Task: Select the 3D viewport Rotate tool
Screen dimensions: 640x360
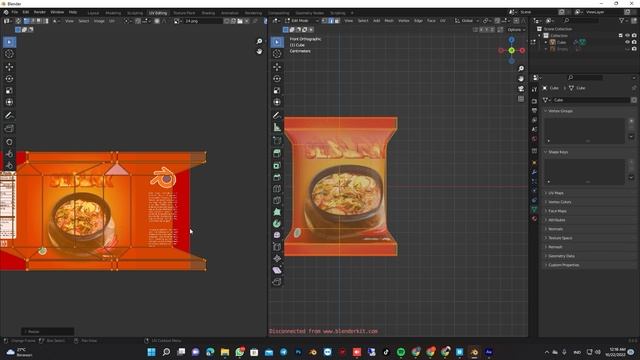Action: coord(277,78)
